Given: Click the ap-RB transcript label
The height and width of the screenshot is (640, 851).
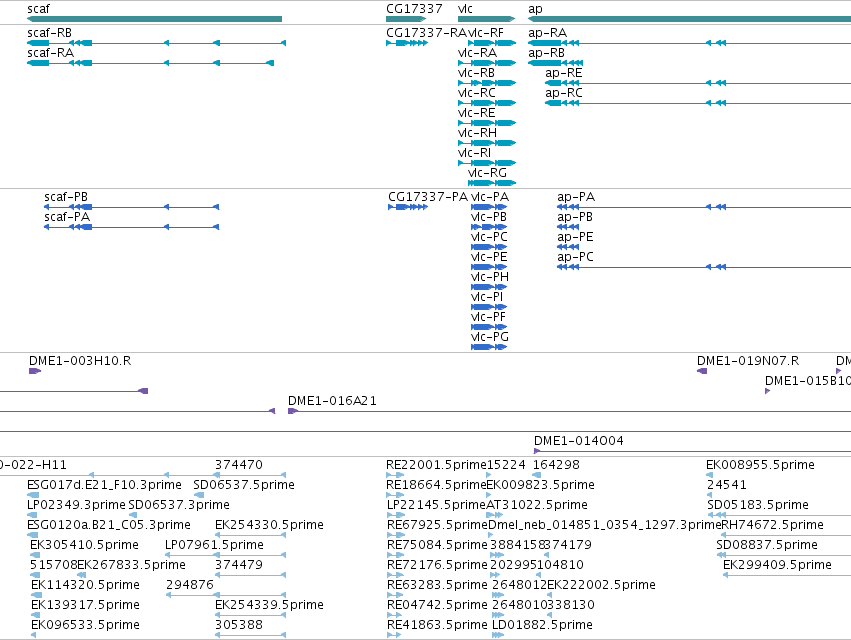Looking at the screenshot, I should click(547, 53).
